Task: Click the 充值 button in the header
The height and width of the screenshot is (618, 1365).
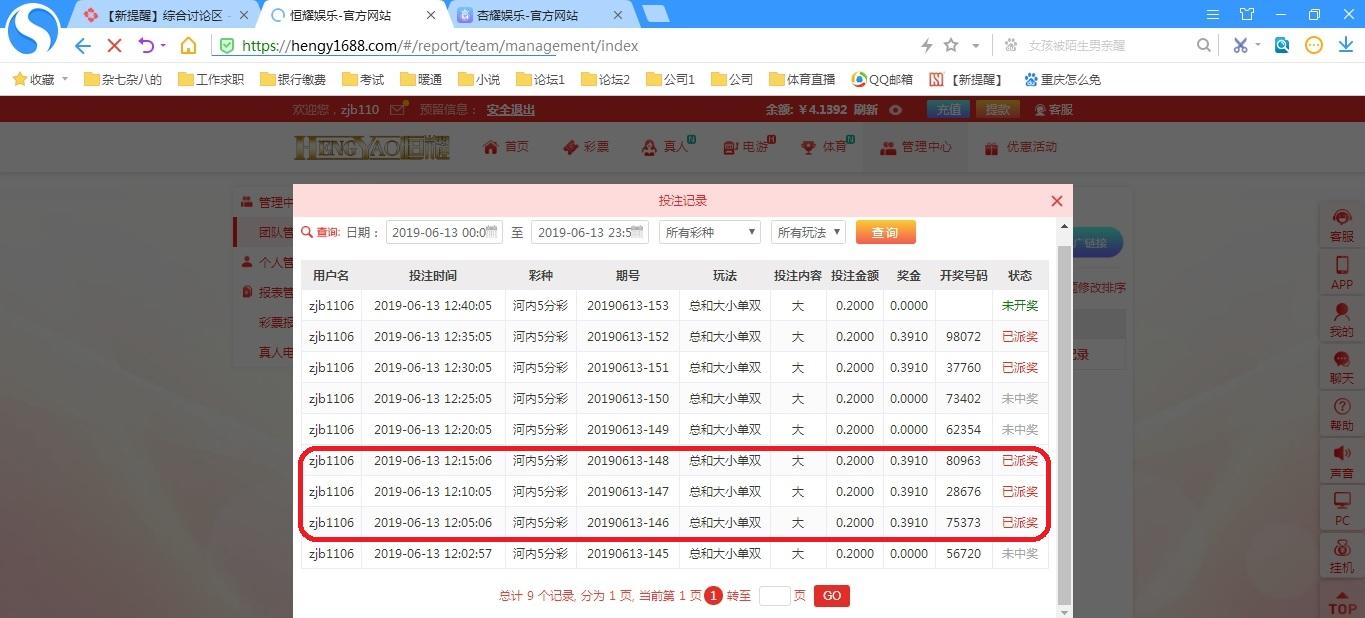Action: 949,110
